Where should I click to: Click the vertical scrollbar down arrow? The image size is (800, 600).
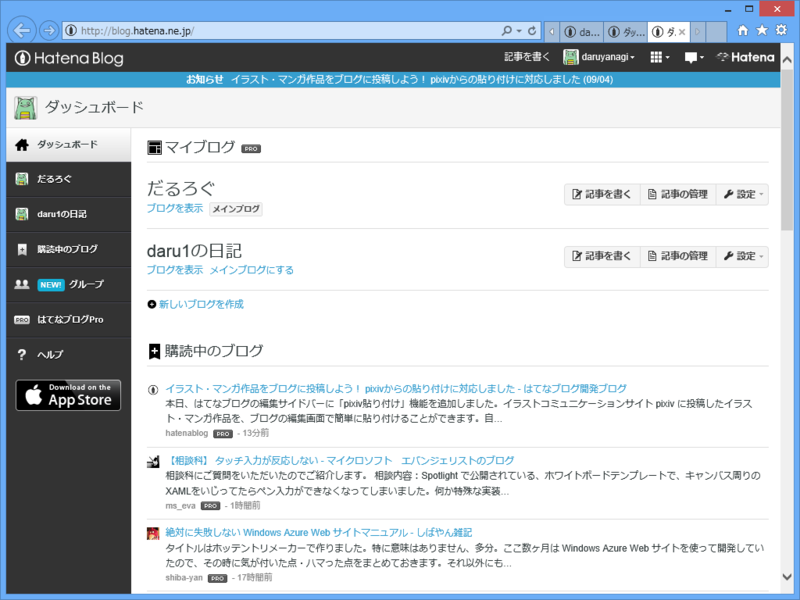click(787, 577)
